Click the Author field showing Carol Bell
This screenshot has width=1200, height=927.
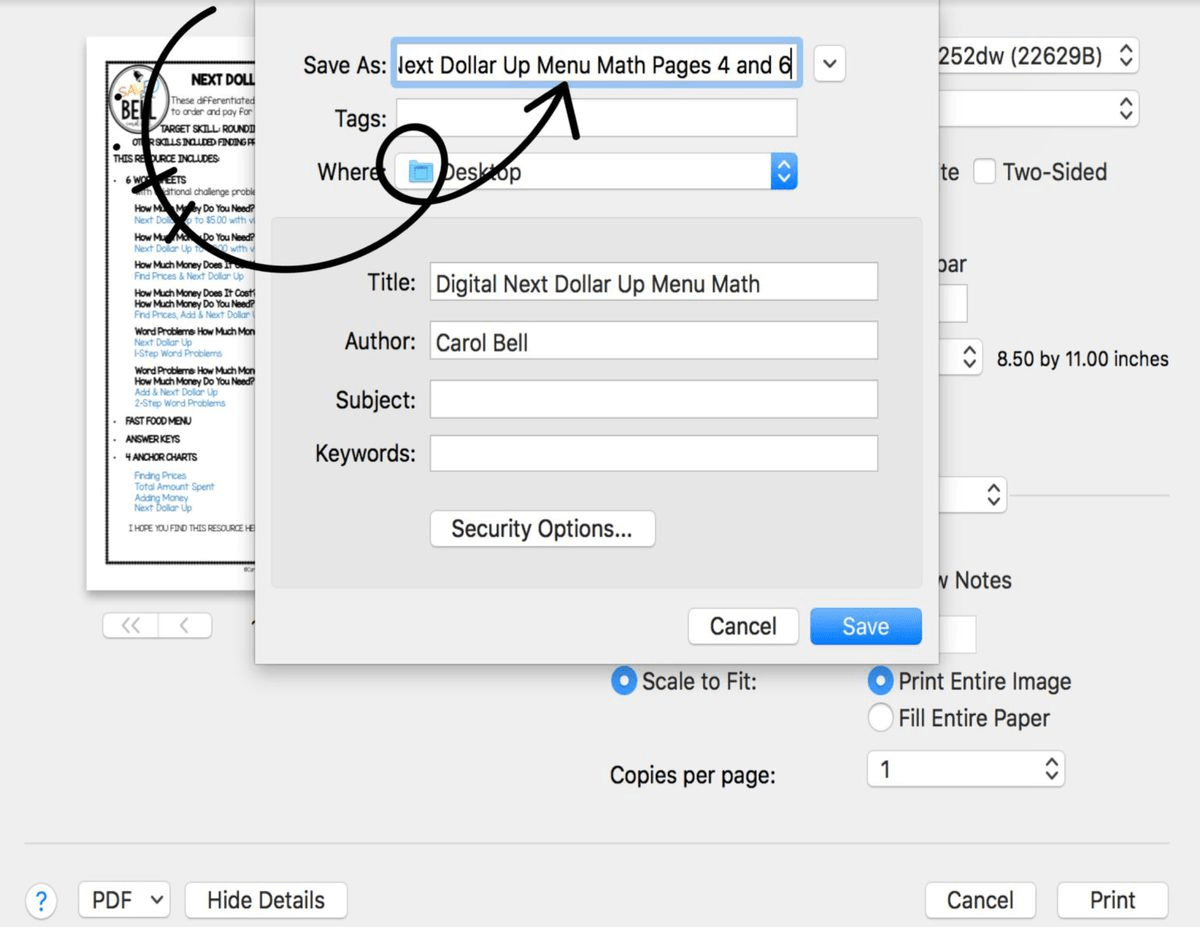tap(650, 340)
